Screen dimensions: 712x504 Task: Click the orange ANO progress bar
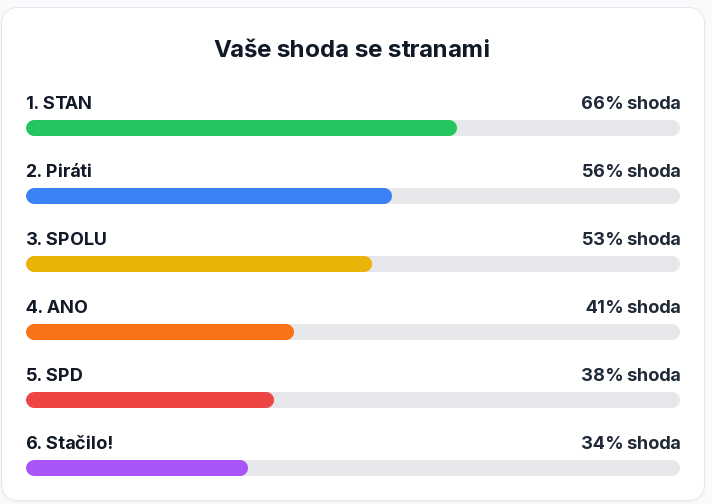point(160,332)
